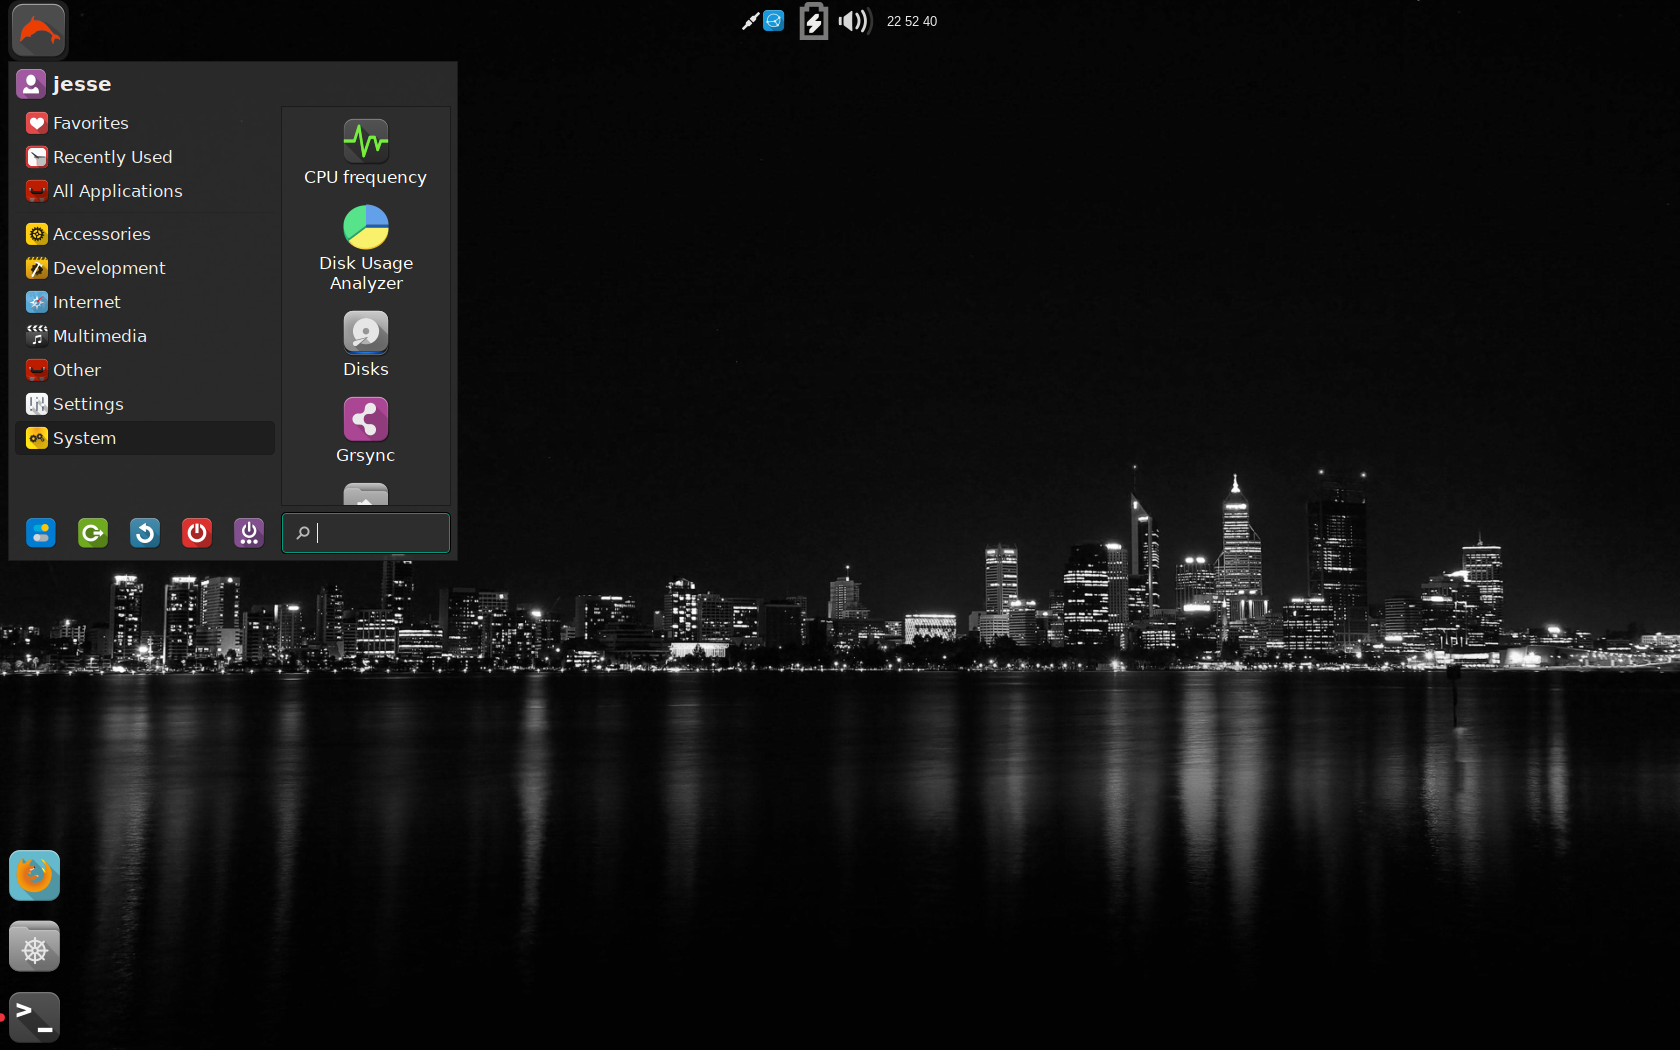Open the volume speaker indicator
The width and height of the screenshot is (1680, 1050).
click(855, 21)
